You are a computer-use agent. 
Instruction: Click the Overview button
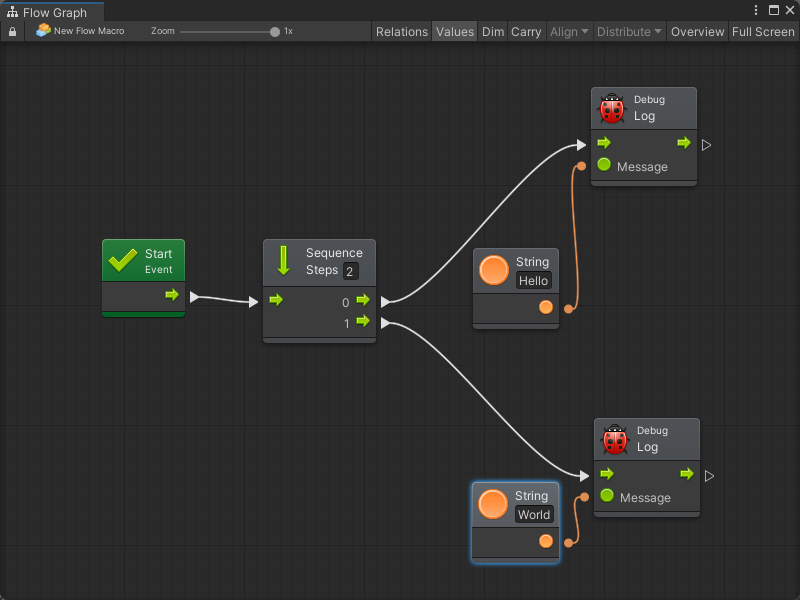tap(697, 32)
